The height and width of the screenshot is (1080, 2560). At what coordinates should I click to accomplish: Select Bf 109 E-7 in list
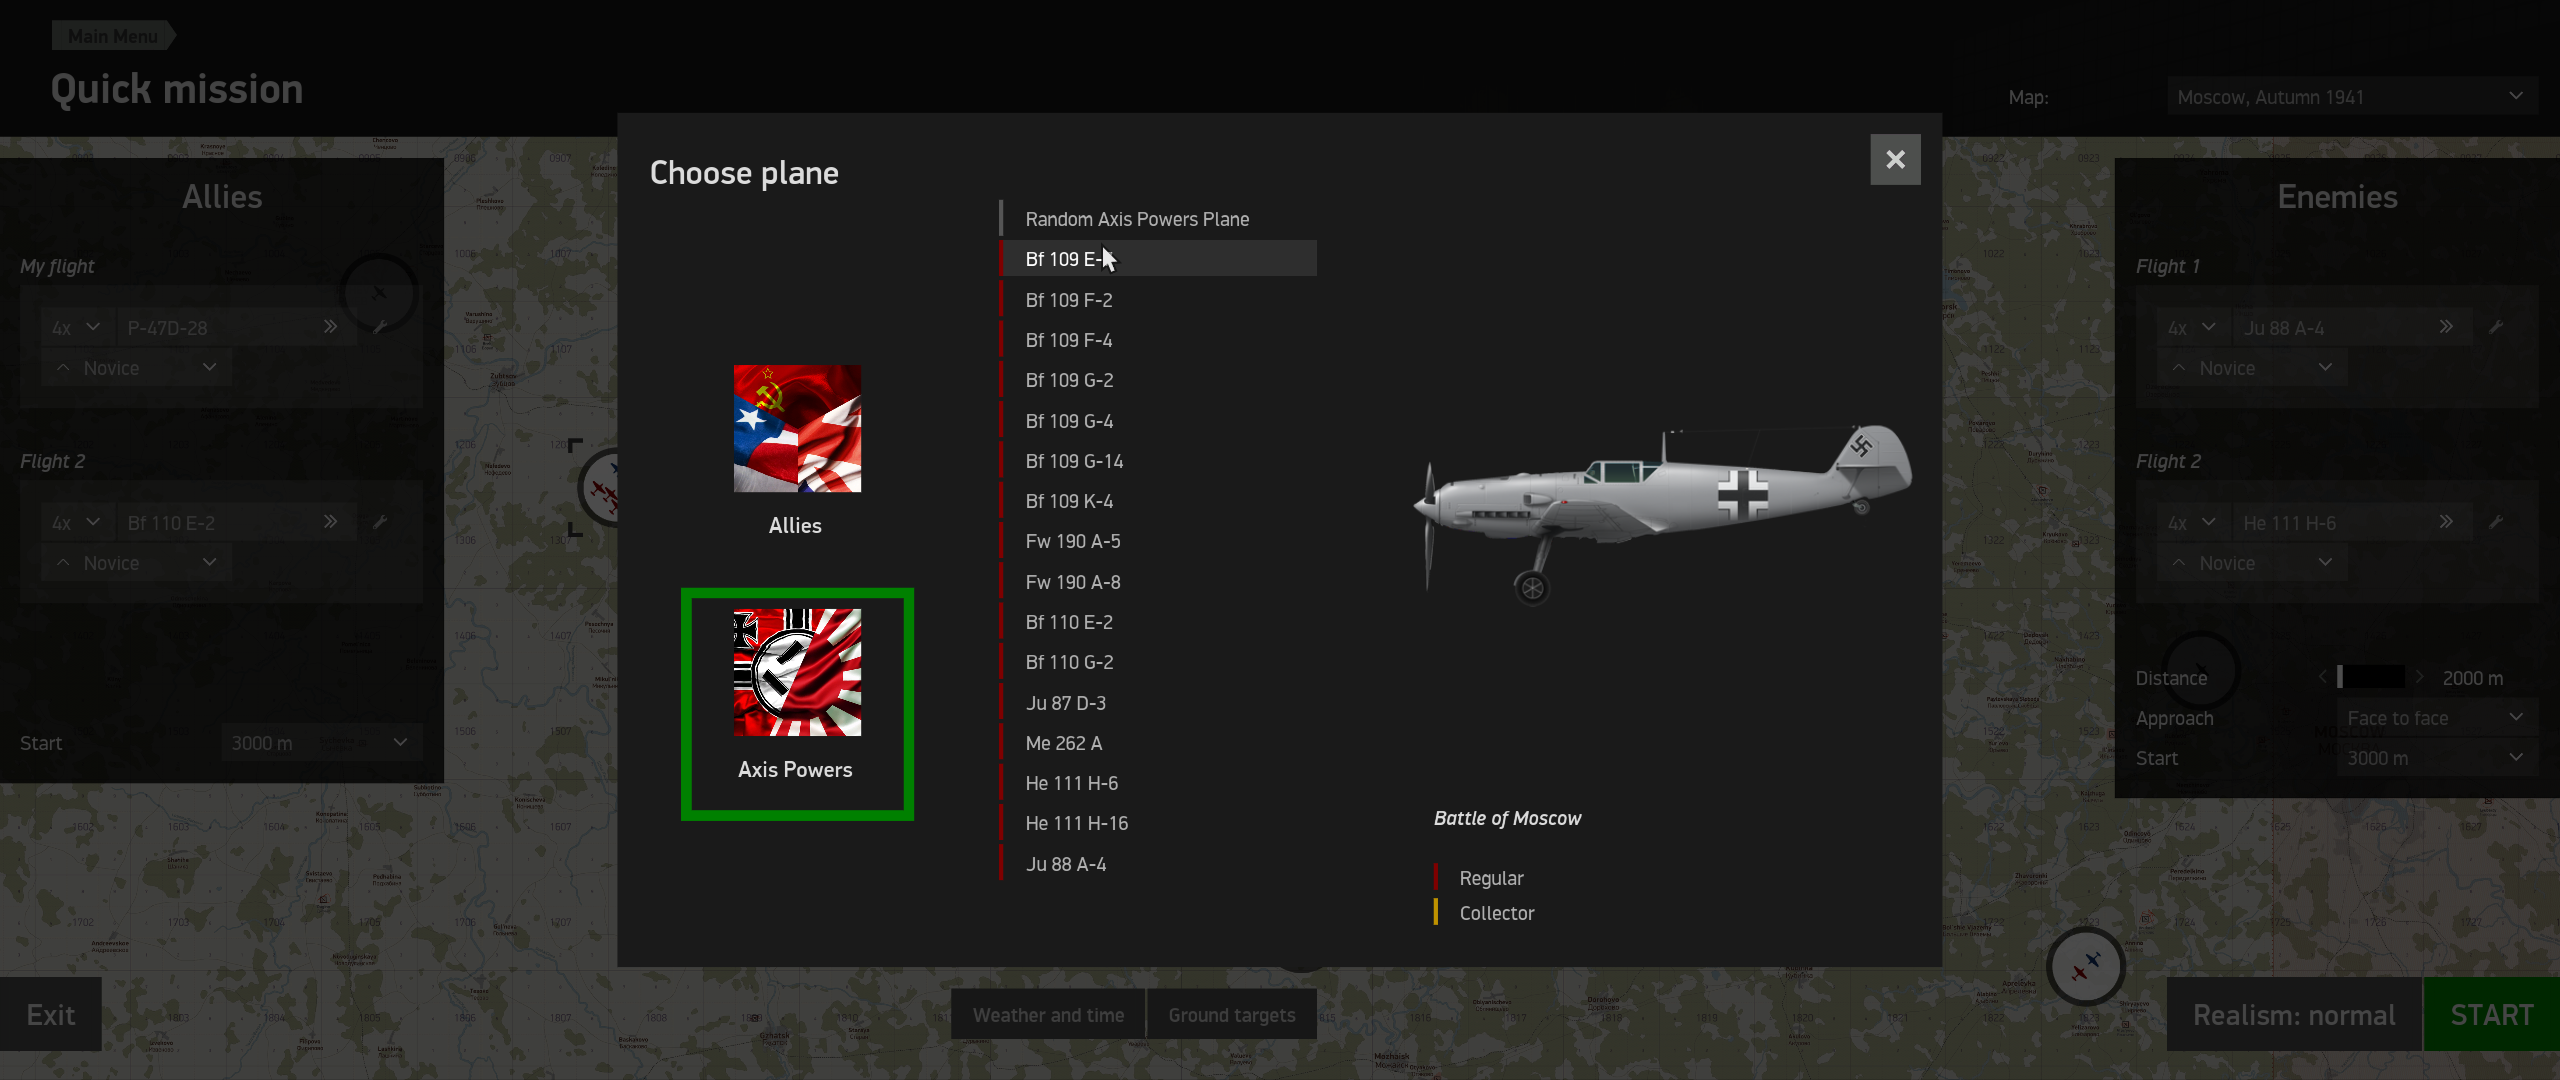tap(1158, 259)
